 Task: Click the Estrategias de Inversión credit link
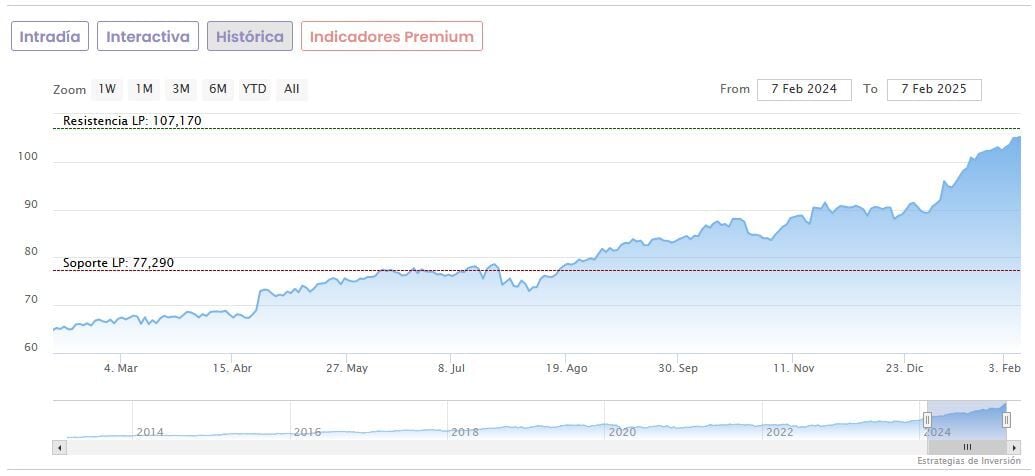point(970,461)
